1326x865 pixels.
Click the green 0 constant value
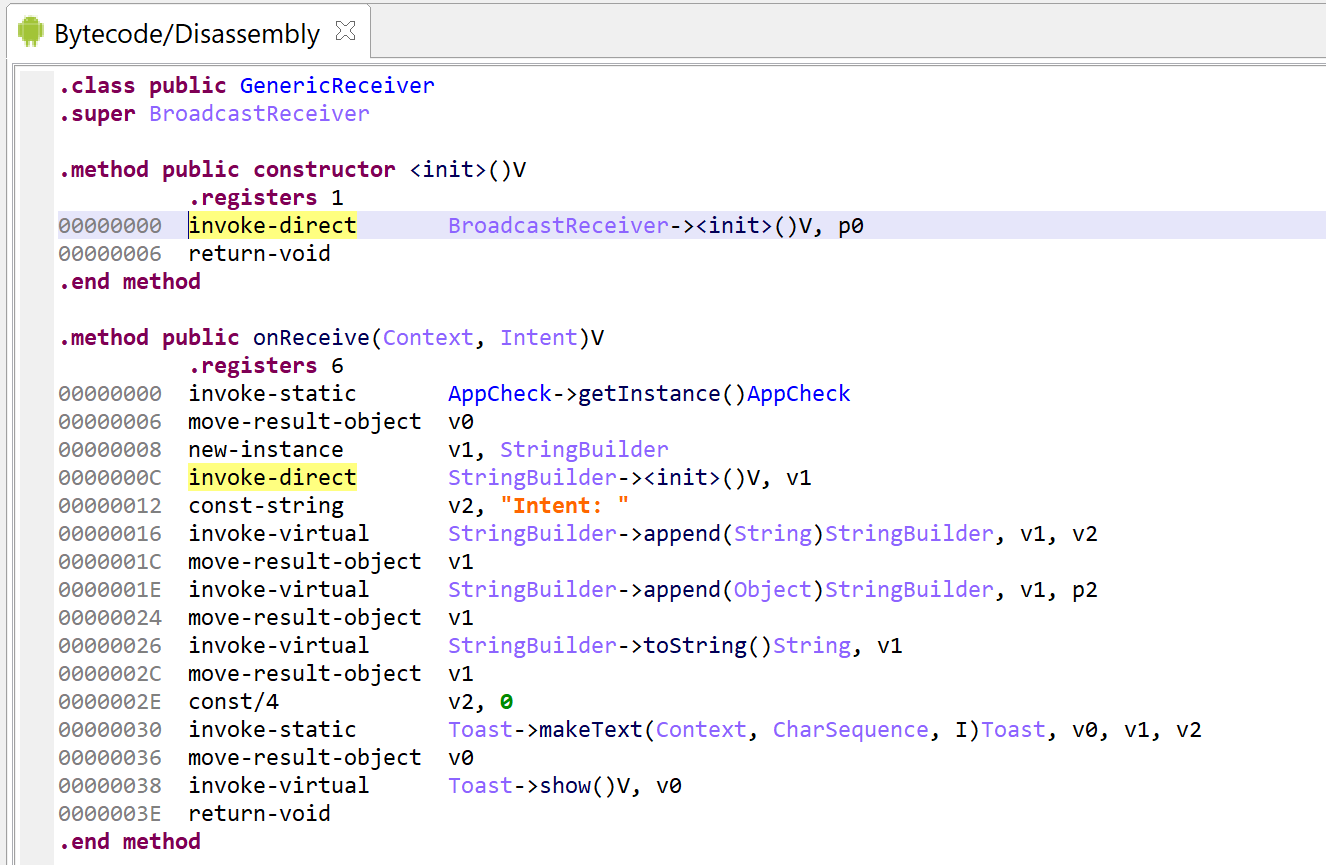click(x=507, y=702)
